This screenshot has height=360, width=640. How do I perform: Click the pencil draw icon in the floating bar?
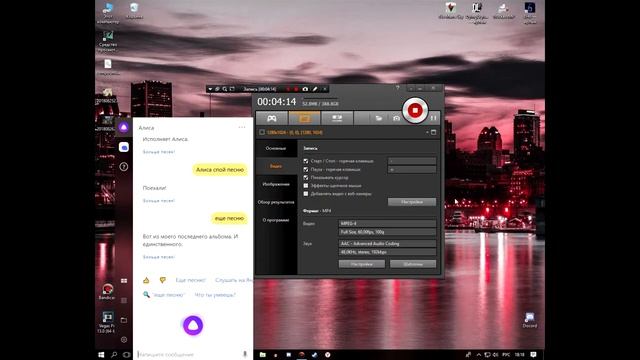coord(315,89)
